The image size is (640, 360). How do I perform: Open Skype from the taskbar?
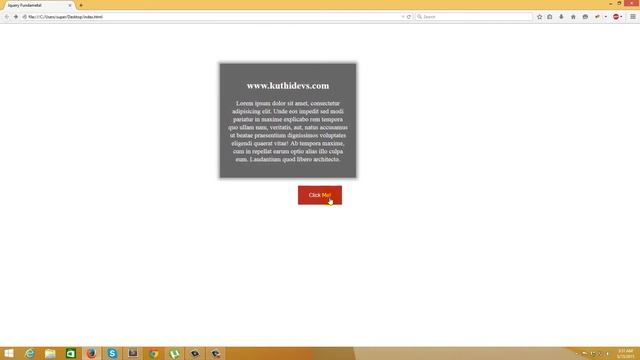click(x=112, y=353)
